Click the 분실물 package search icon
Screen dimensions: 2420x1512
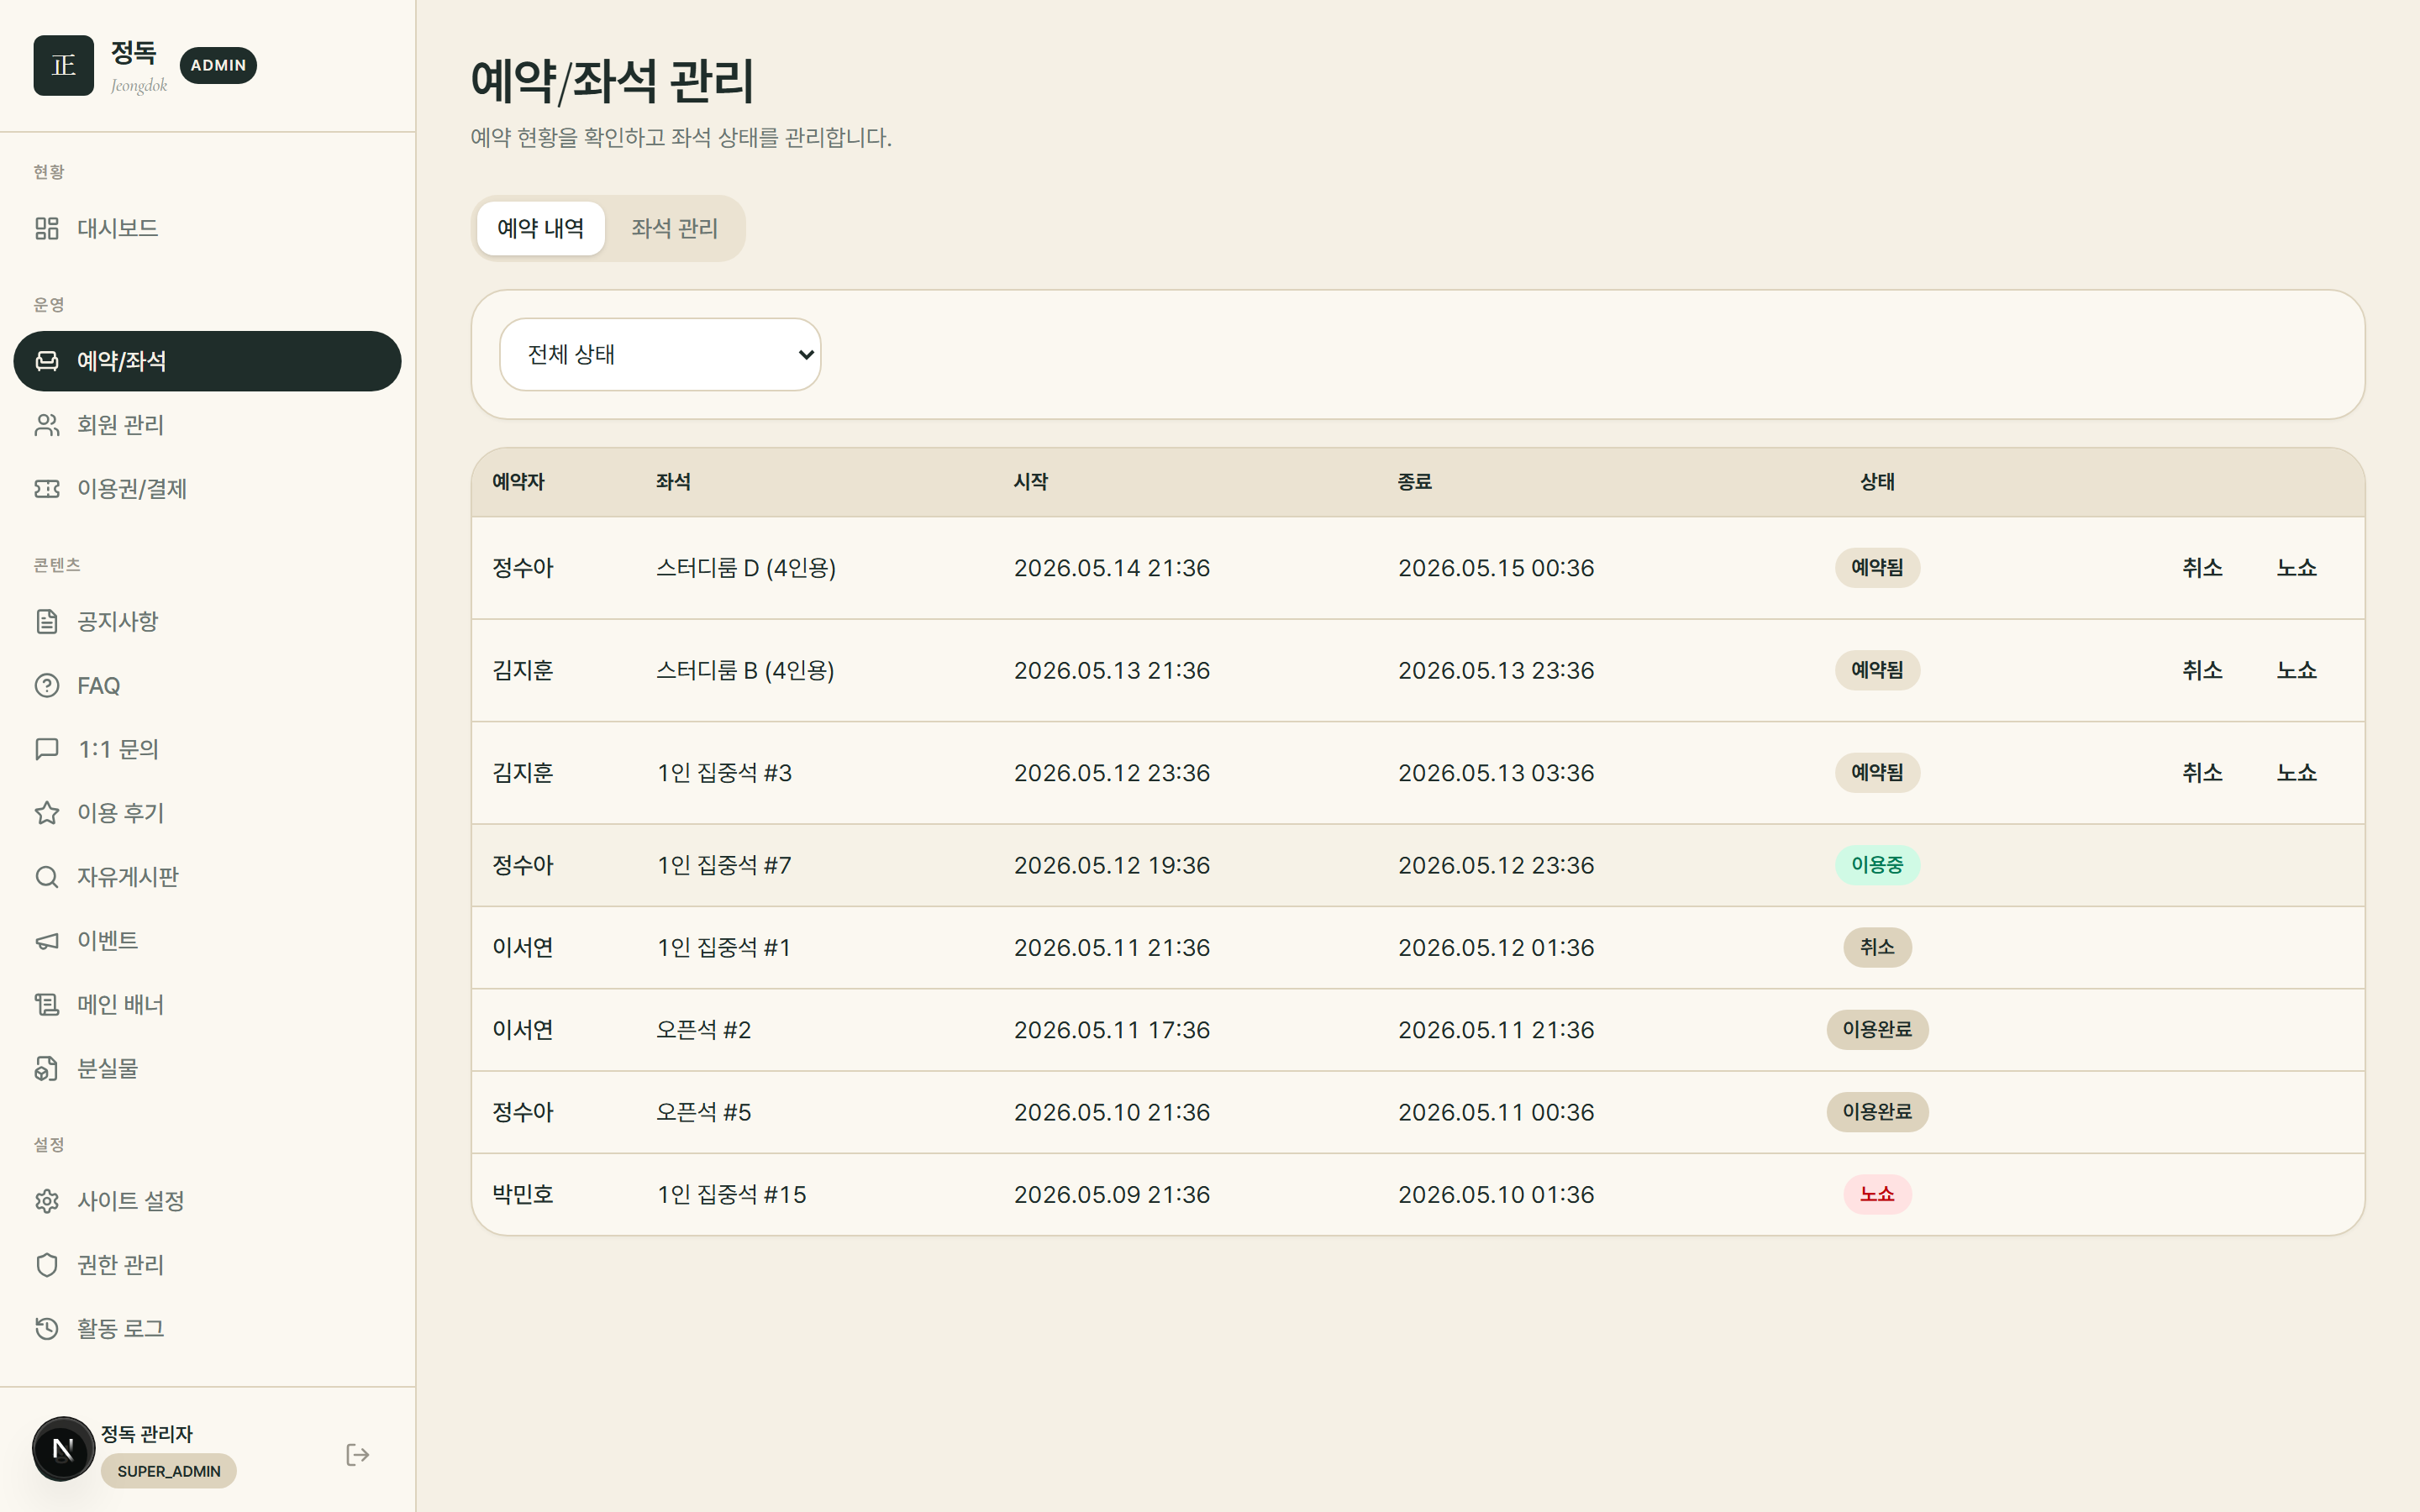pyautogui.click(x=47, y=1069)
